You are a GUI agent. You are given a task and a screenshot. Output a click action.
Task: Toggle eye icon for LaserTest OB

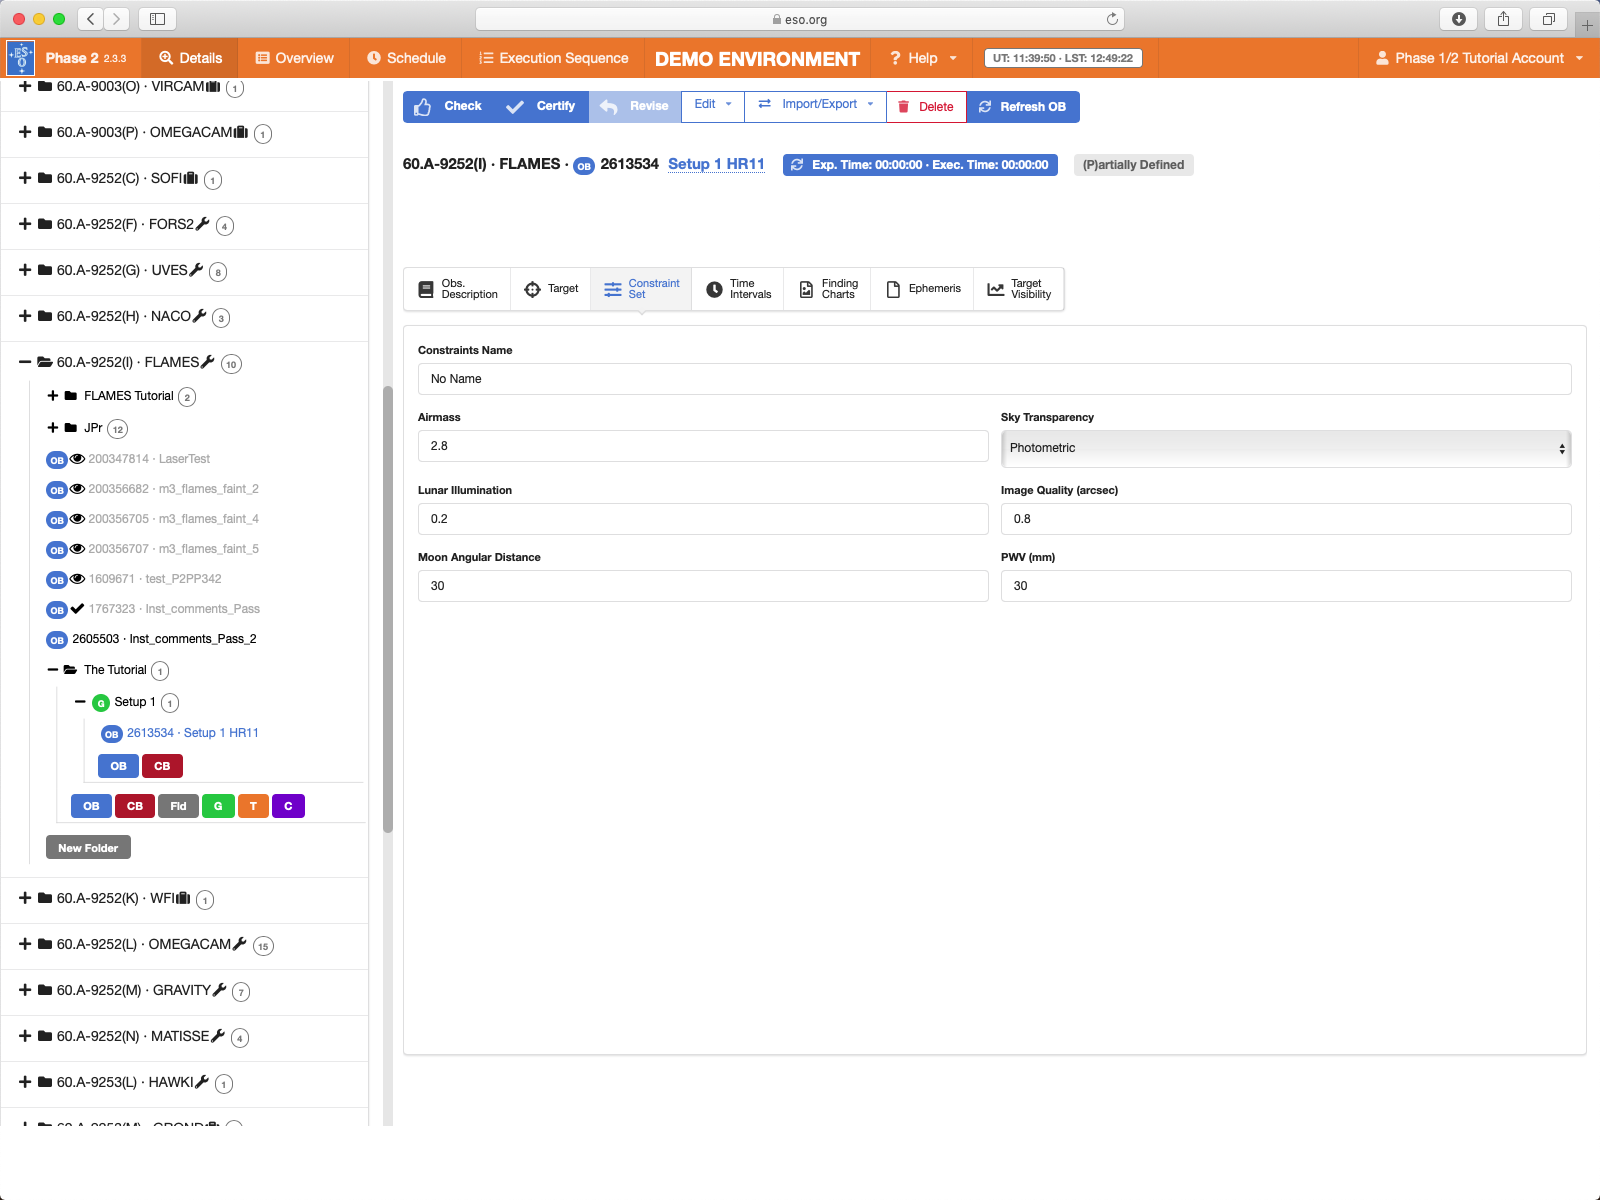77,459
